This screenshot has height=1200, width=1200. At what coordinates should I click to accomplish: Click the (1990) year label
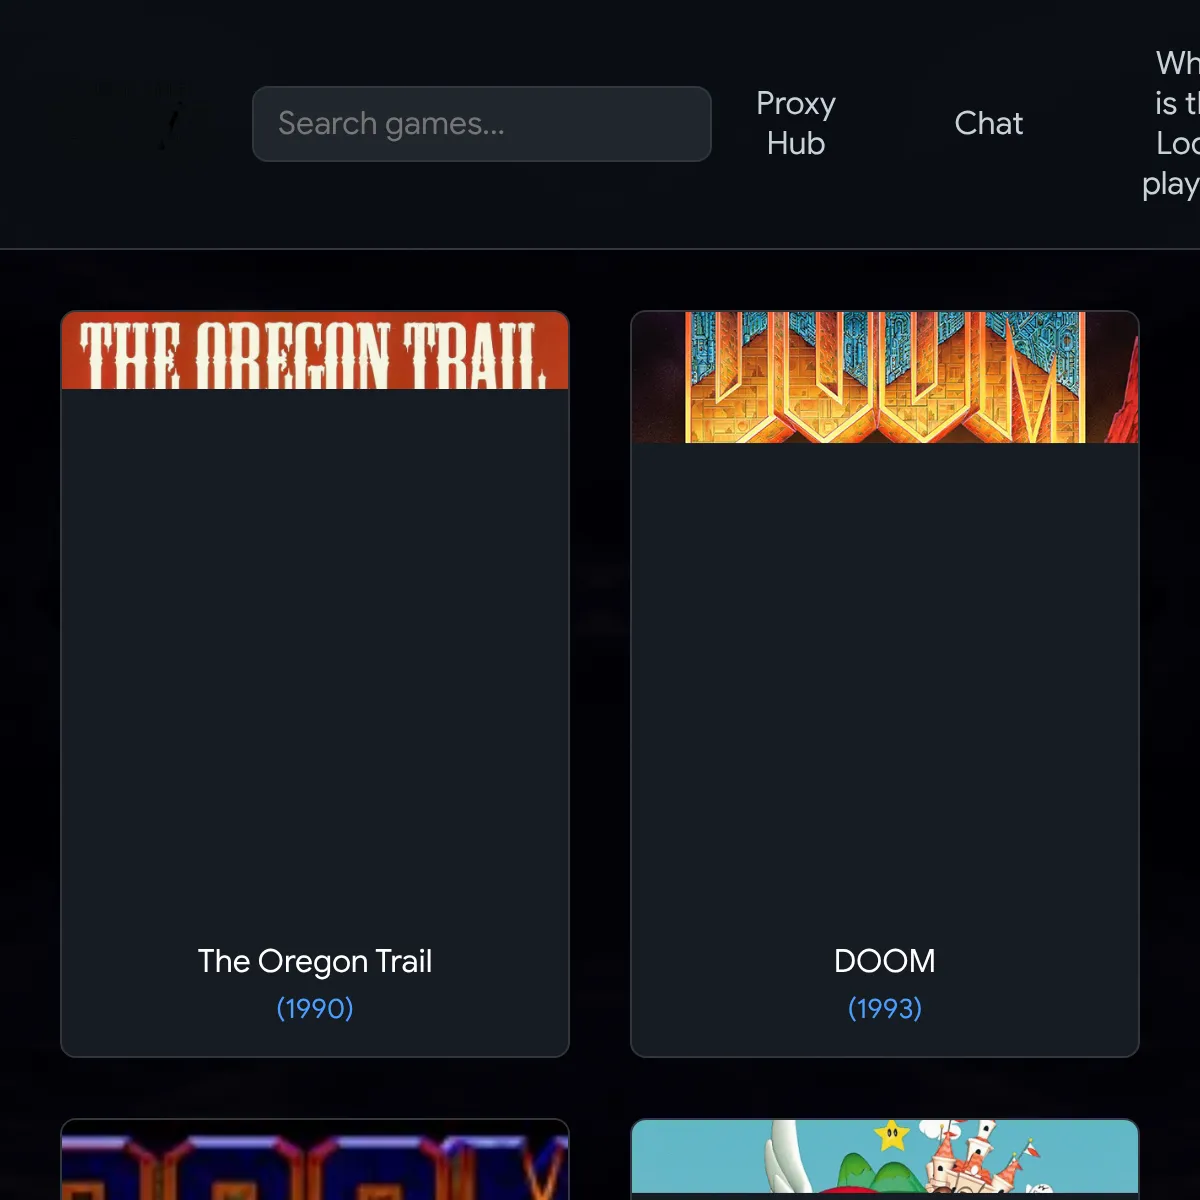click(x=314, y=1008)
